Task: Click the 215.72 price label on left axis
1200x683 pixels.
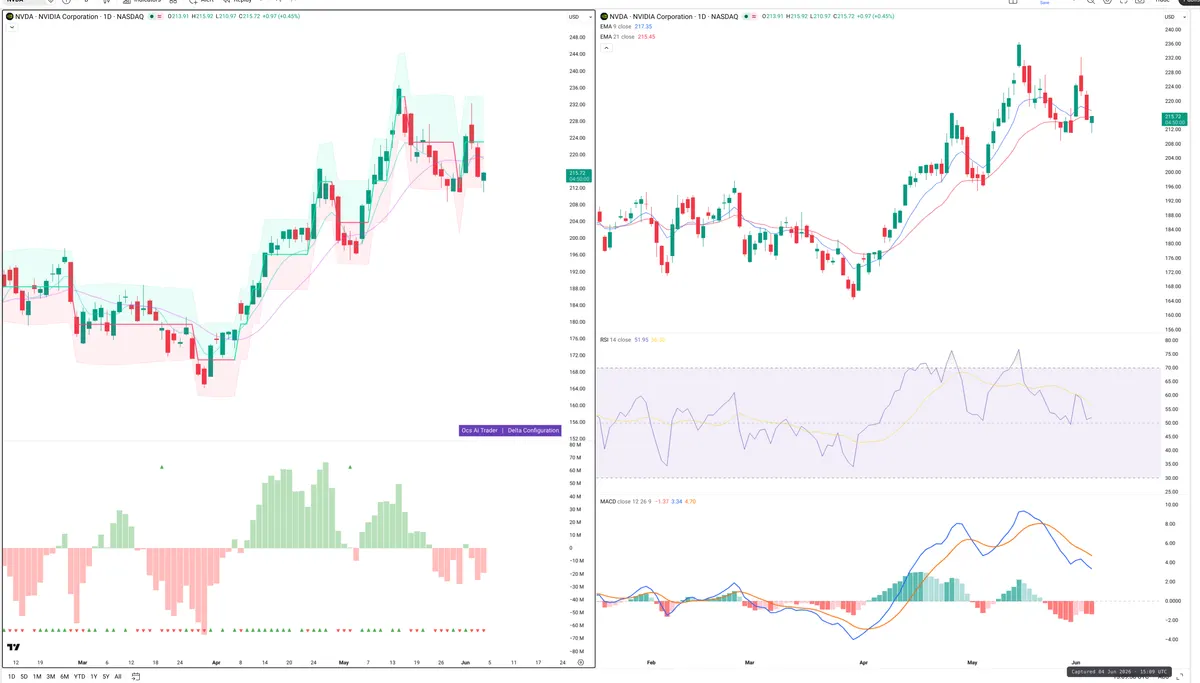Action: pyautogui.click(x=577, y=176)
